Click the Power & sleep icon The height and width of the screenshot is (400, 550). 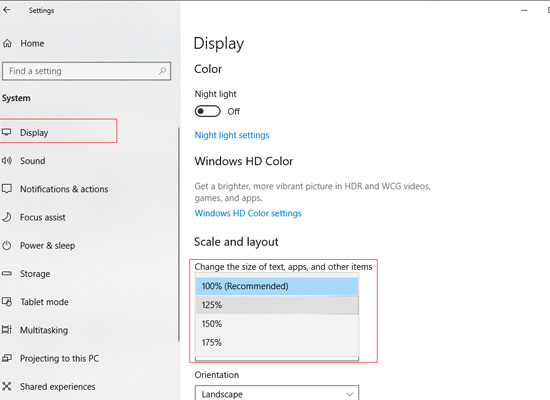[7, 245]
